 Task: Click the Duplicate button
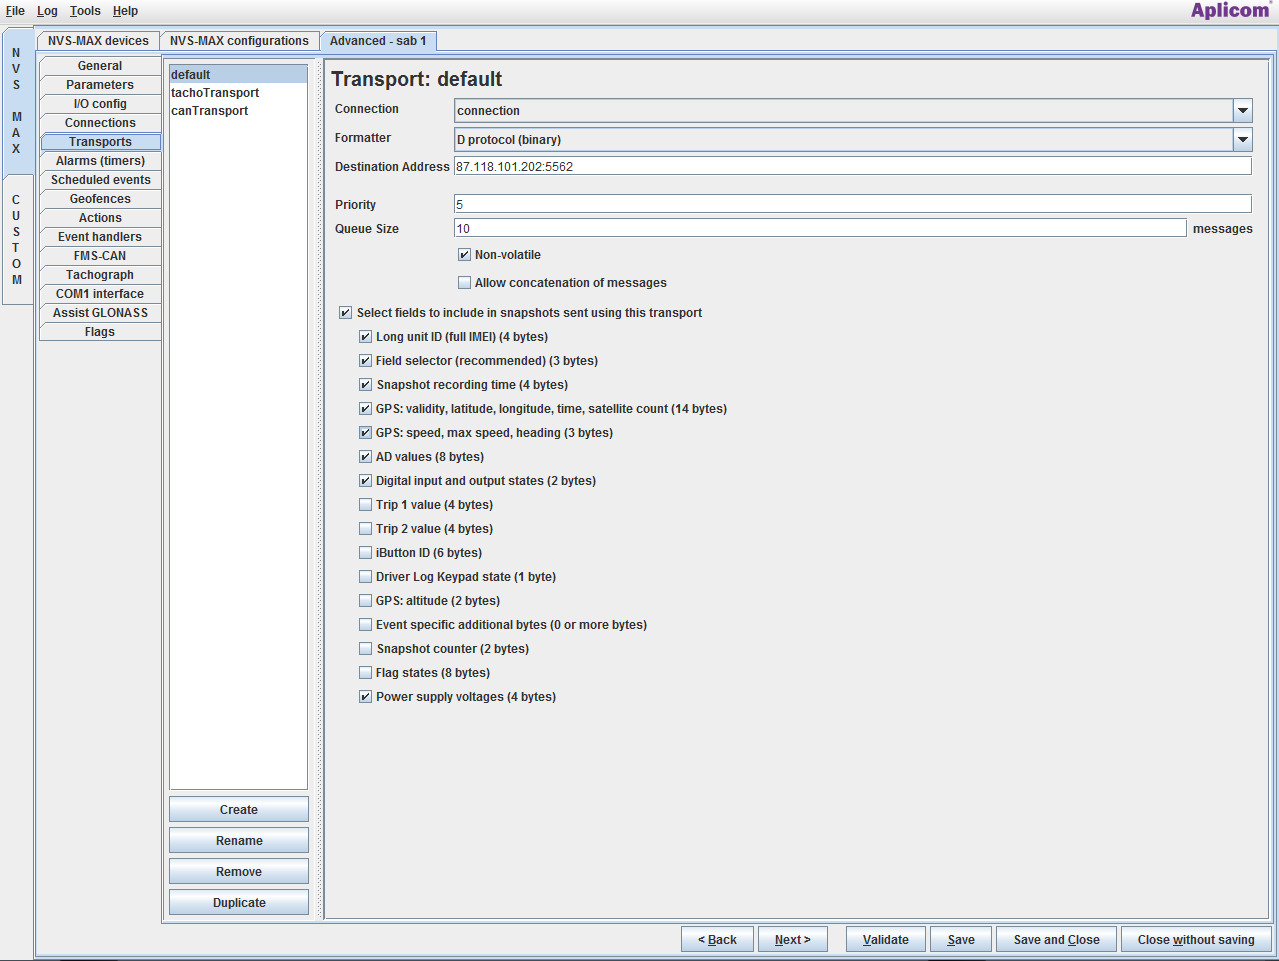tap(239, 903)
